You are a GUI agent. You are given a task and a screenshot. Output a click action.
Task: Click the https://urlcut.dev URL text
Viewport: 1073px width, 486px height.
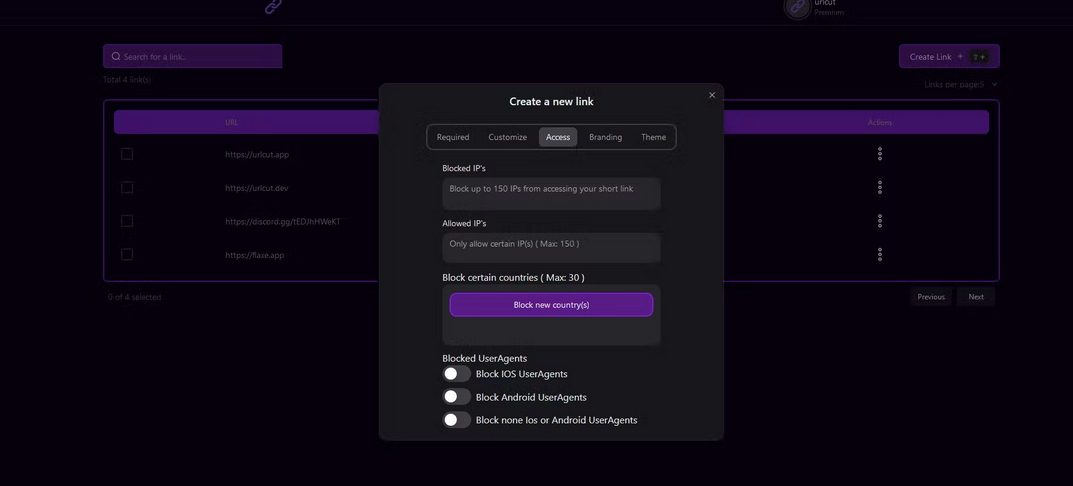pos(257,188)
